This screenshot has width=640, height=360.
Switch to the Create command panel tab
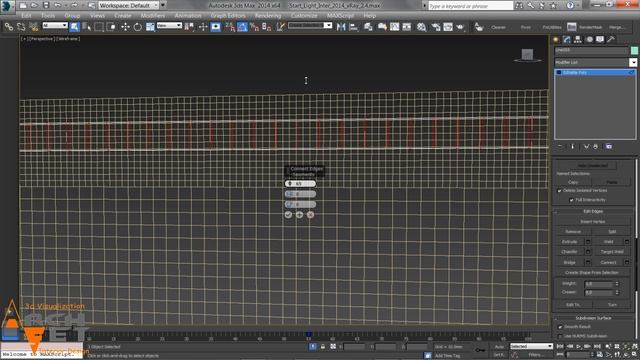click(556, 39)
